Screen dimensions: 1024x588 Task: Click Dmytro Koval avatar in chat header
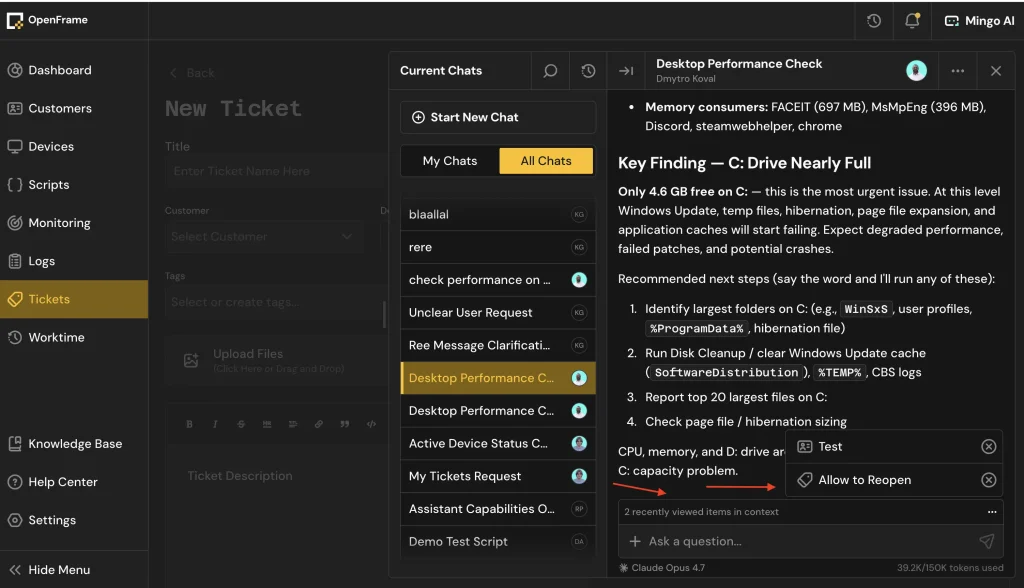916,71
